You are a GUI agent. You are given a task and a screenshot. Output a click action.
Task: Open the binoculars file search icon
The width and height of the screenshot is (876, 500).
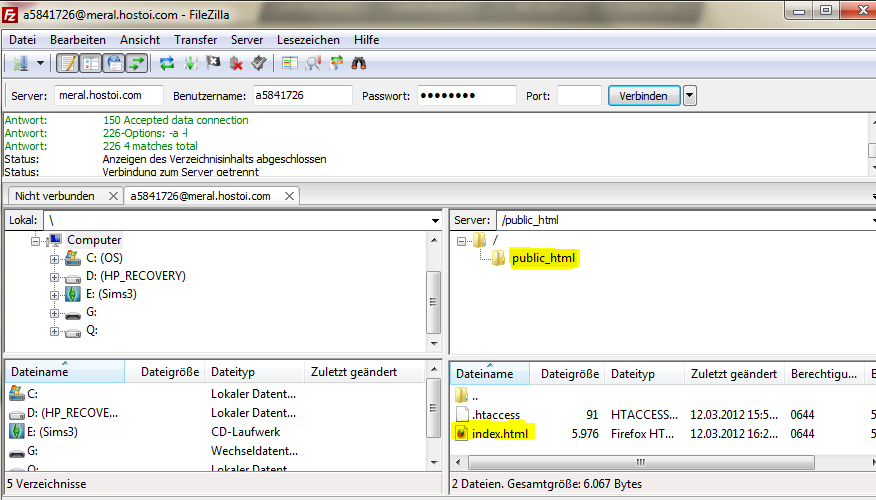(x=359, y=64)
